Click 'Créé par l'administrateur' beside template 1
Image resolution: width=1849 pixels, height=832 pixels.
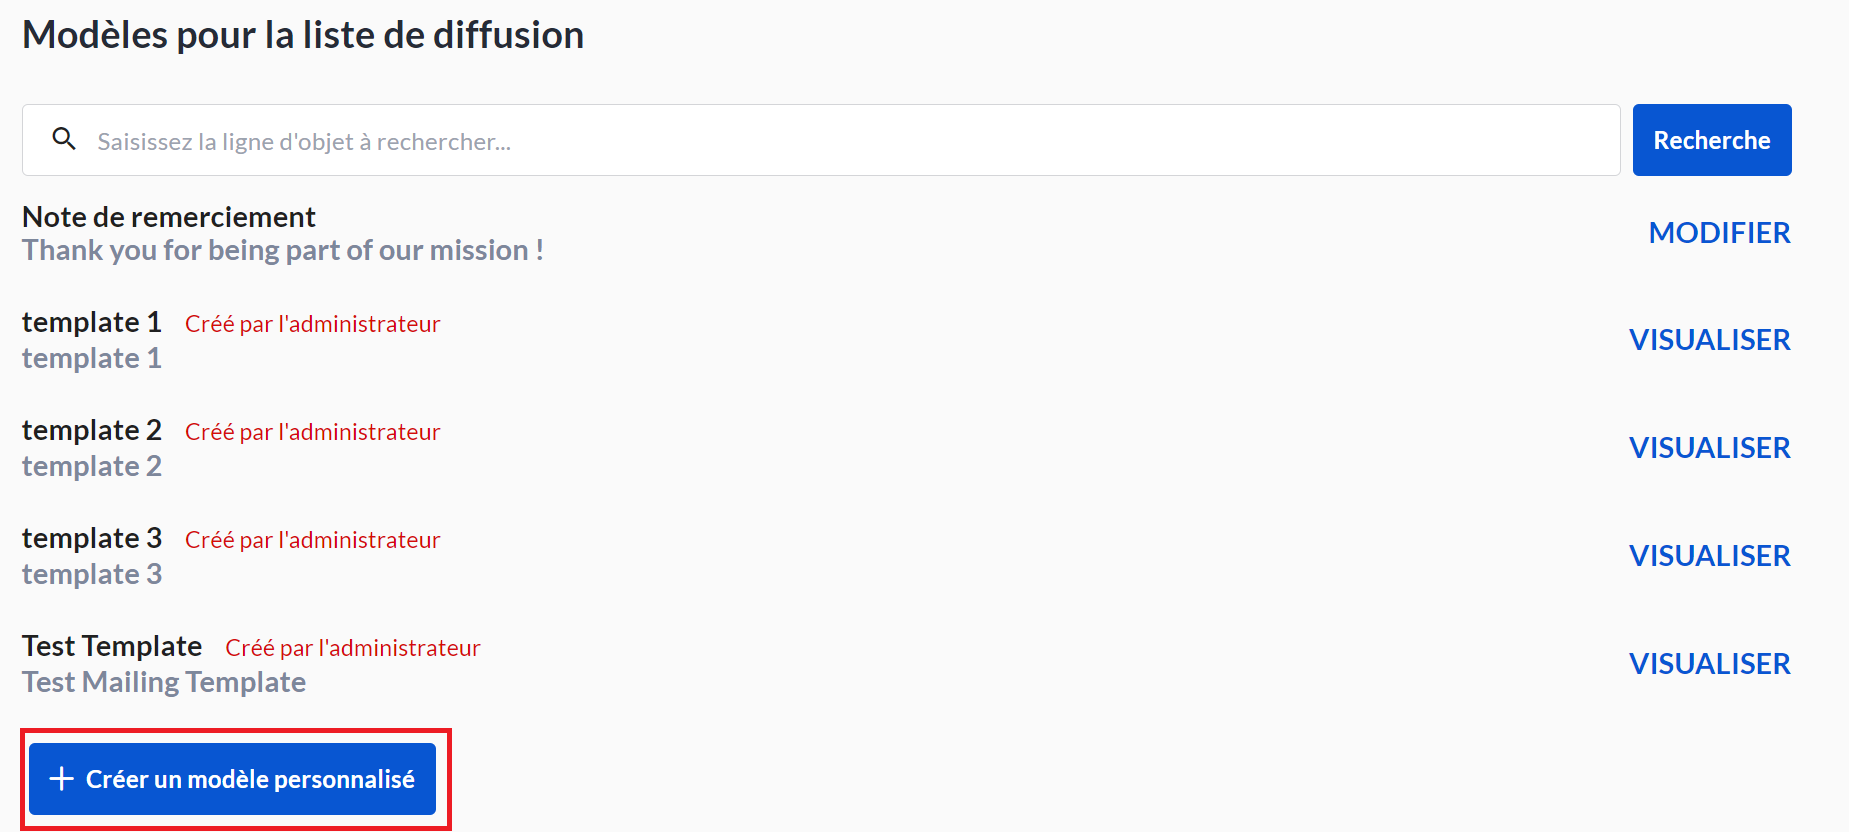coord(312,324)
